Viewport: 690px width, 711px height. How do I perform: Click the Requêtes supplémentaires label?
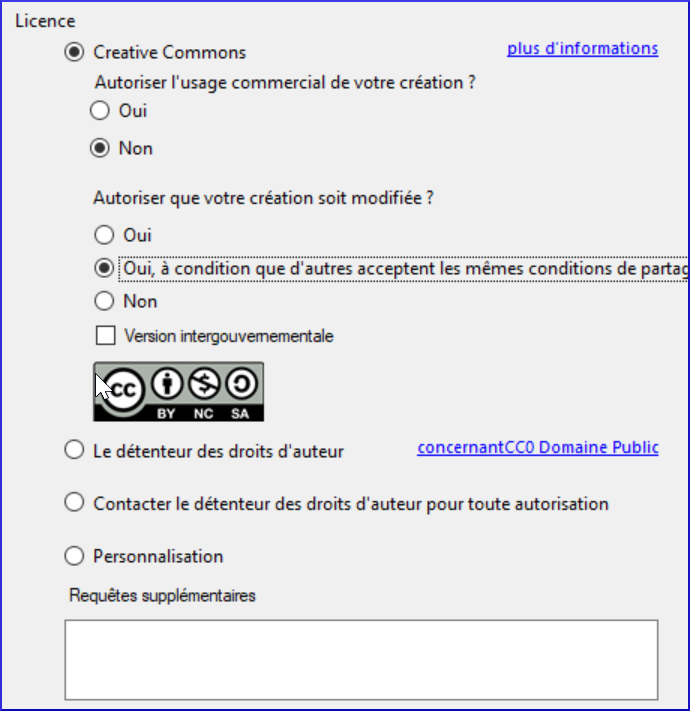(x=162, y=596)
